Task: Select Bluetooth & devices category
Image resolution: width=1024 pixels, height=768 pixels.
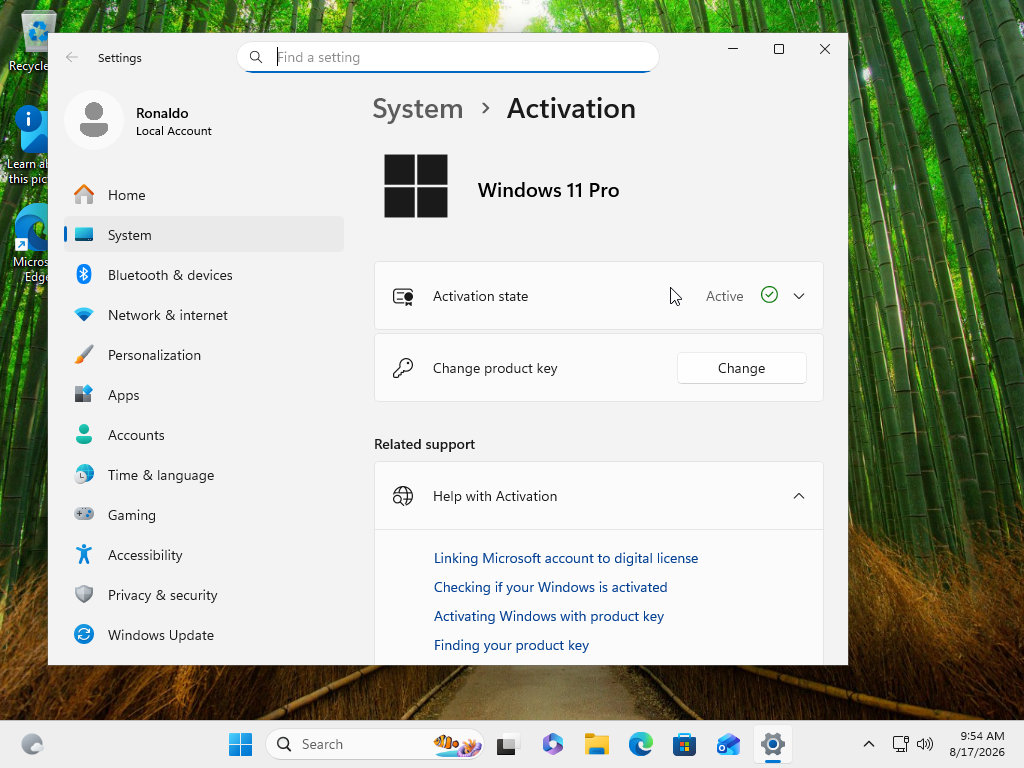Action: pos(204,274)
